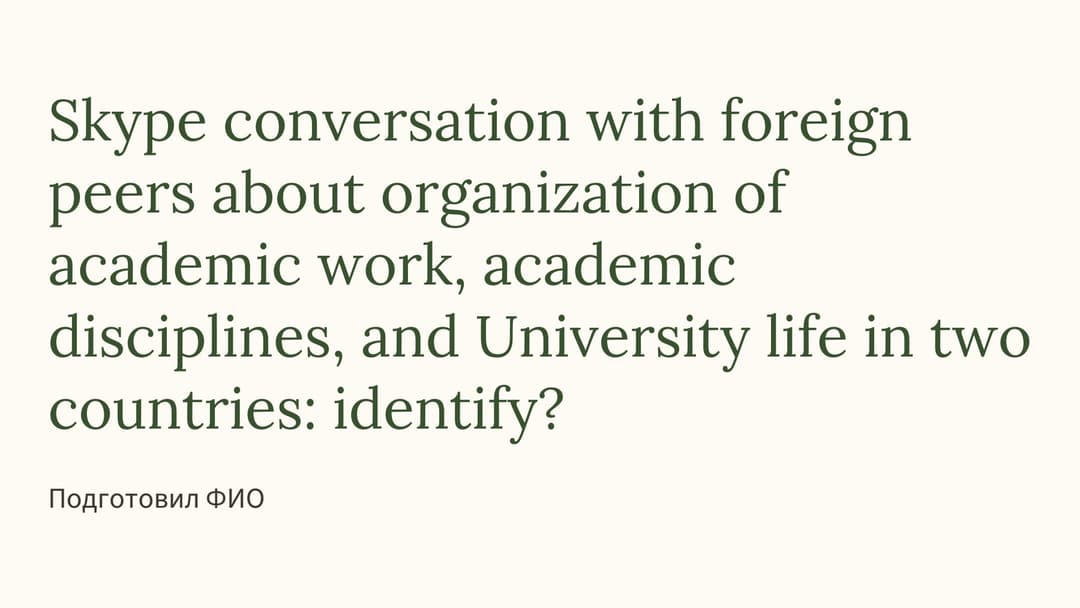Viewport: 1080px width, 608px height.
Task: Click the subtitle text "Подготовил ФИО"
Action: (x=156, y=499)
